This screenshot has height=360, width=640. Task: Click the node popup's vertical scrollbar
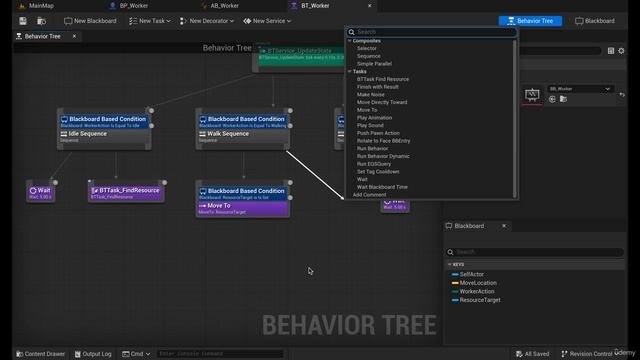tap(515, 118)
